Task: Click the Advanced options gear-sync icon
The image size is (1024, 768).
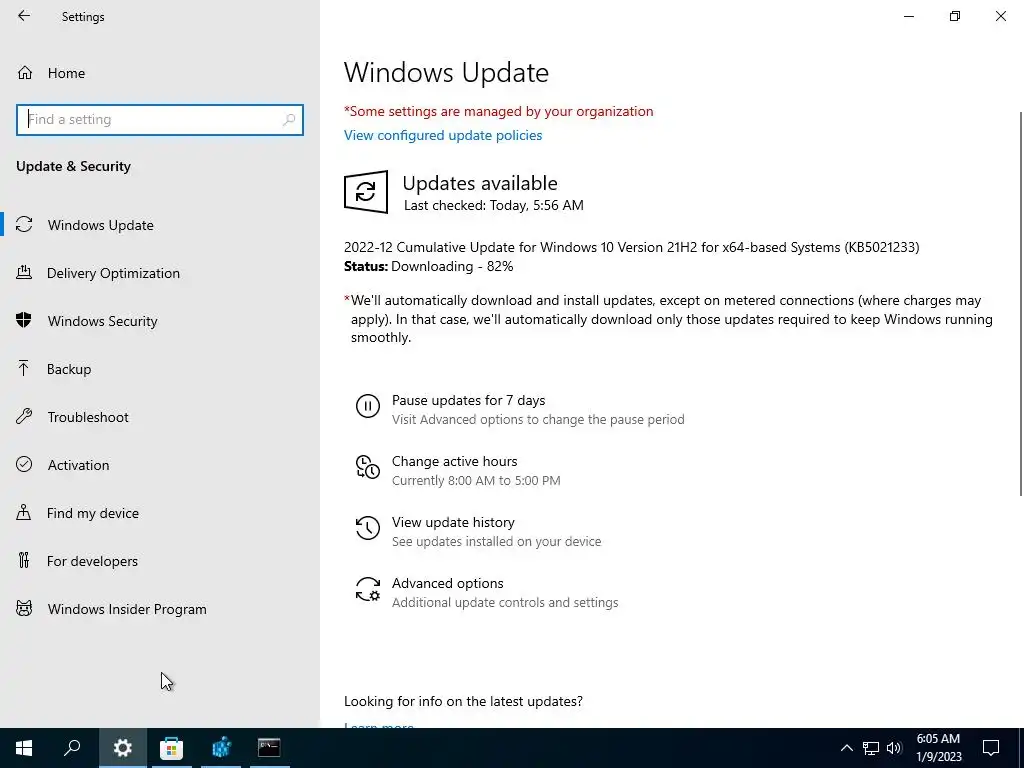Action: click(x=368, y=589)
